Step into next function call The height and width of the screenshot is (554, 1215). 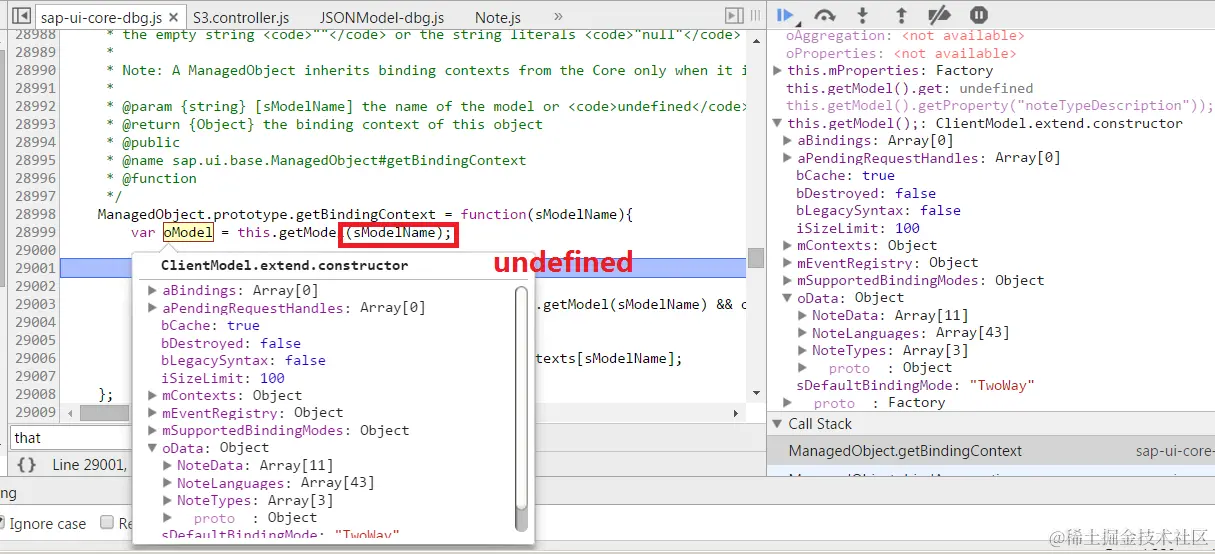click(x=862, y=15)
